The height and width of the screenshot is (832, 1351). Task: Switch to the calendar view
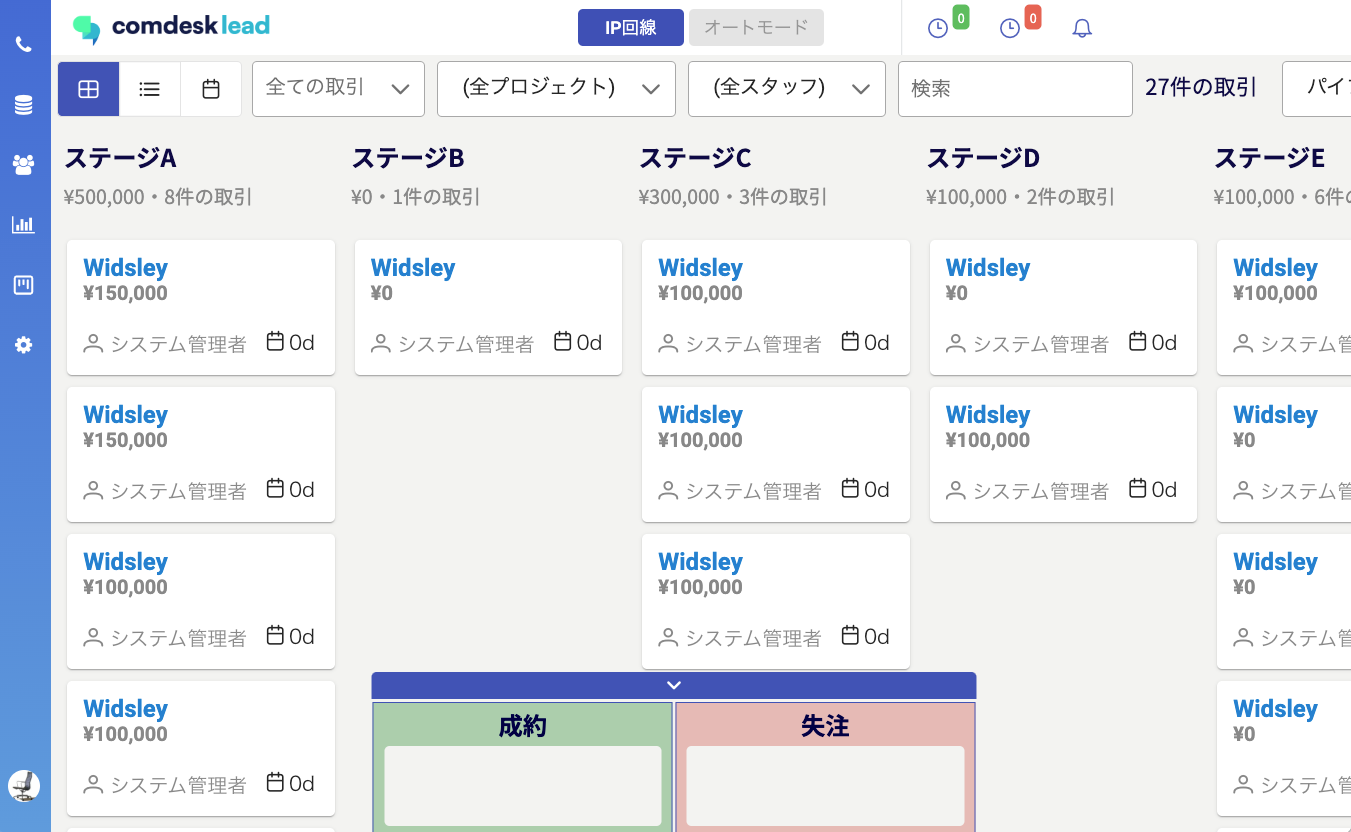tap(210, 89)
